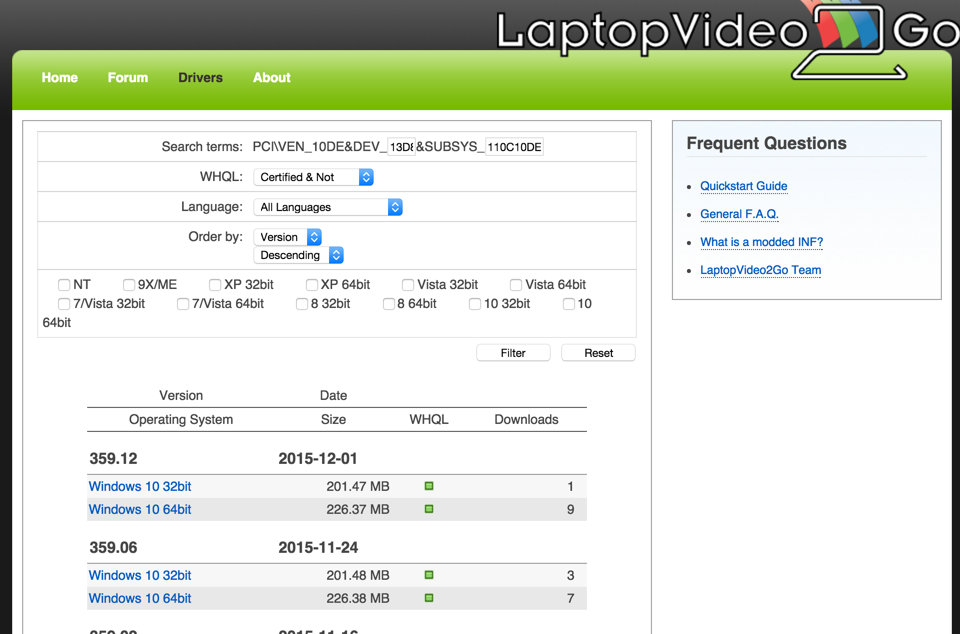Enable the NT checkbox

pyautogui.click(x=64, y=285)
